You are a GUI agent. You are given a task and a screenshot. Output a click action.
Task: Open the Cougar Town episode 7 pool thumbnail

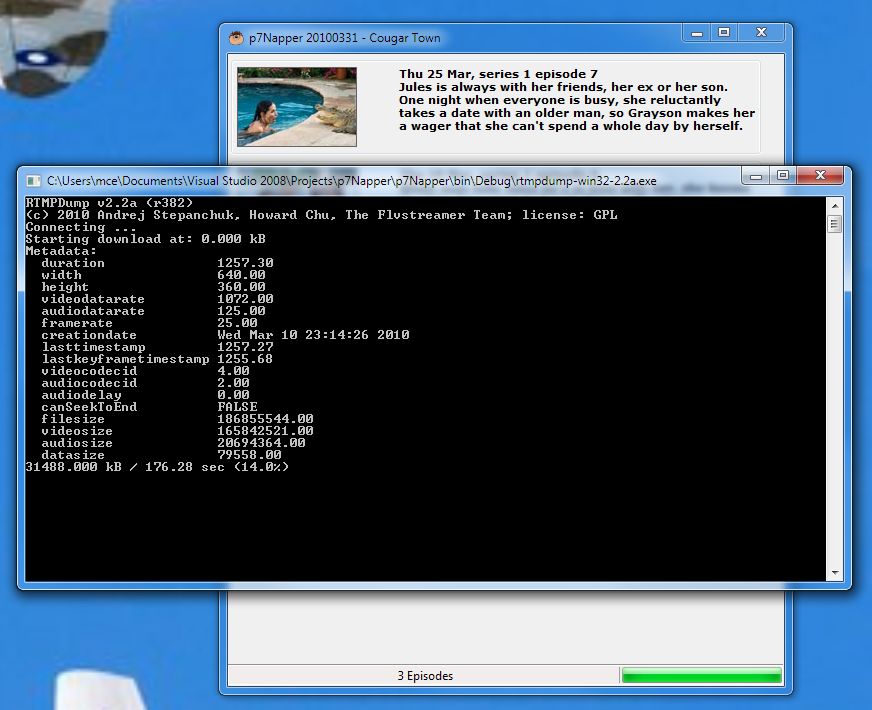(297, 107)
